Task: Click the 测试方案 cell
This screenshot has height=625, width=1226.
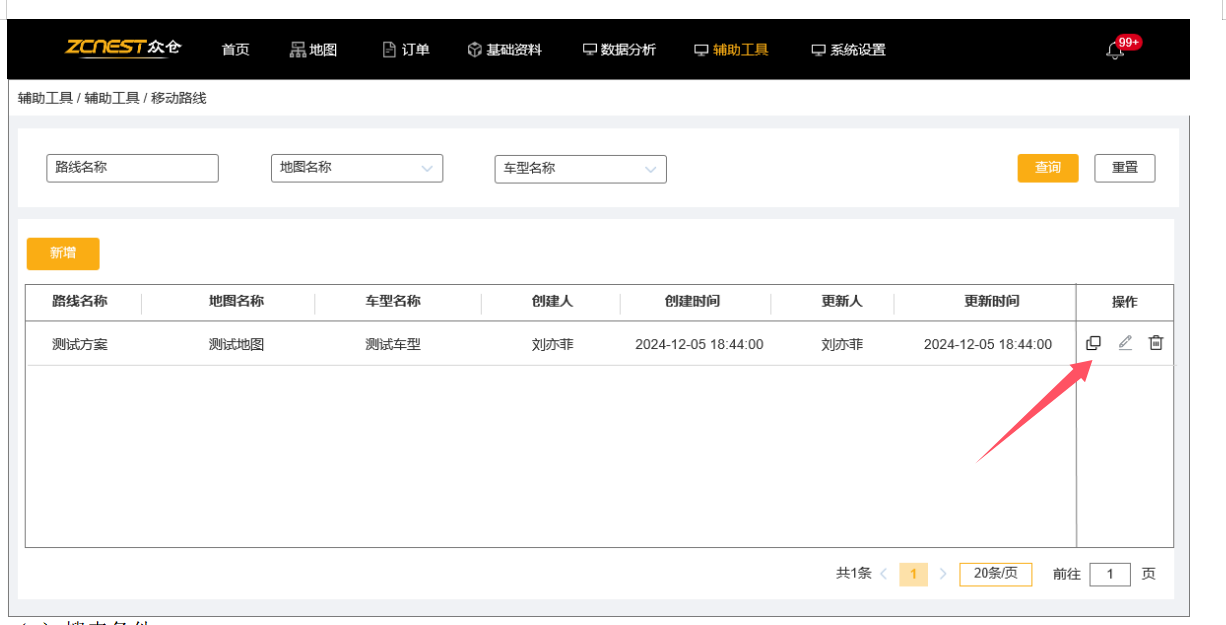Action: point(80,344)
